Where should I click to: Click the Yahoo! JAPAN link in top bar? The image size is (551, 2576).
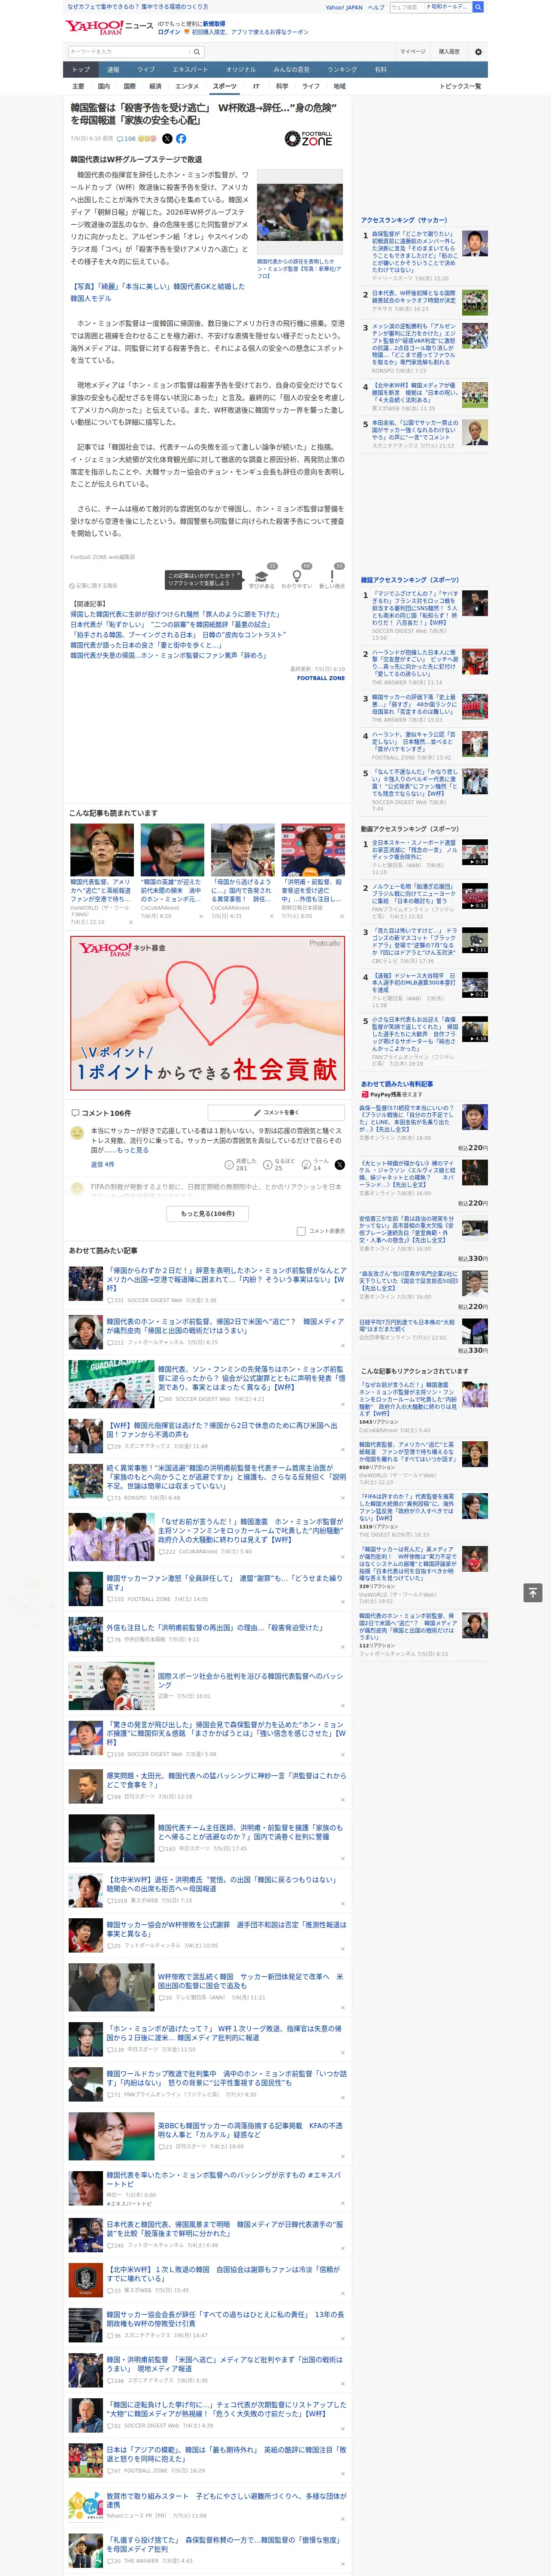[344, 7]
